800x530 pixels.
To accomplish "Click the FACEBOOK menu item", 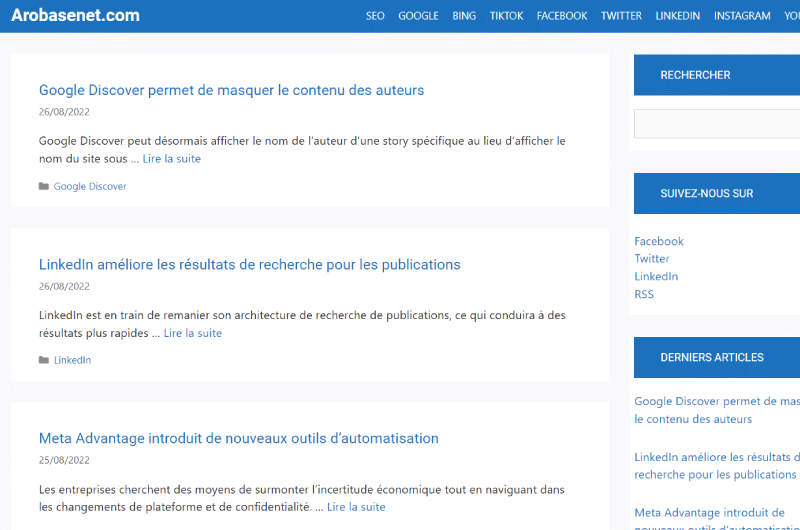I will pyautogui.click(x=562, y=16).
